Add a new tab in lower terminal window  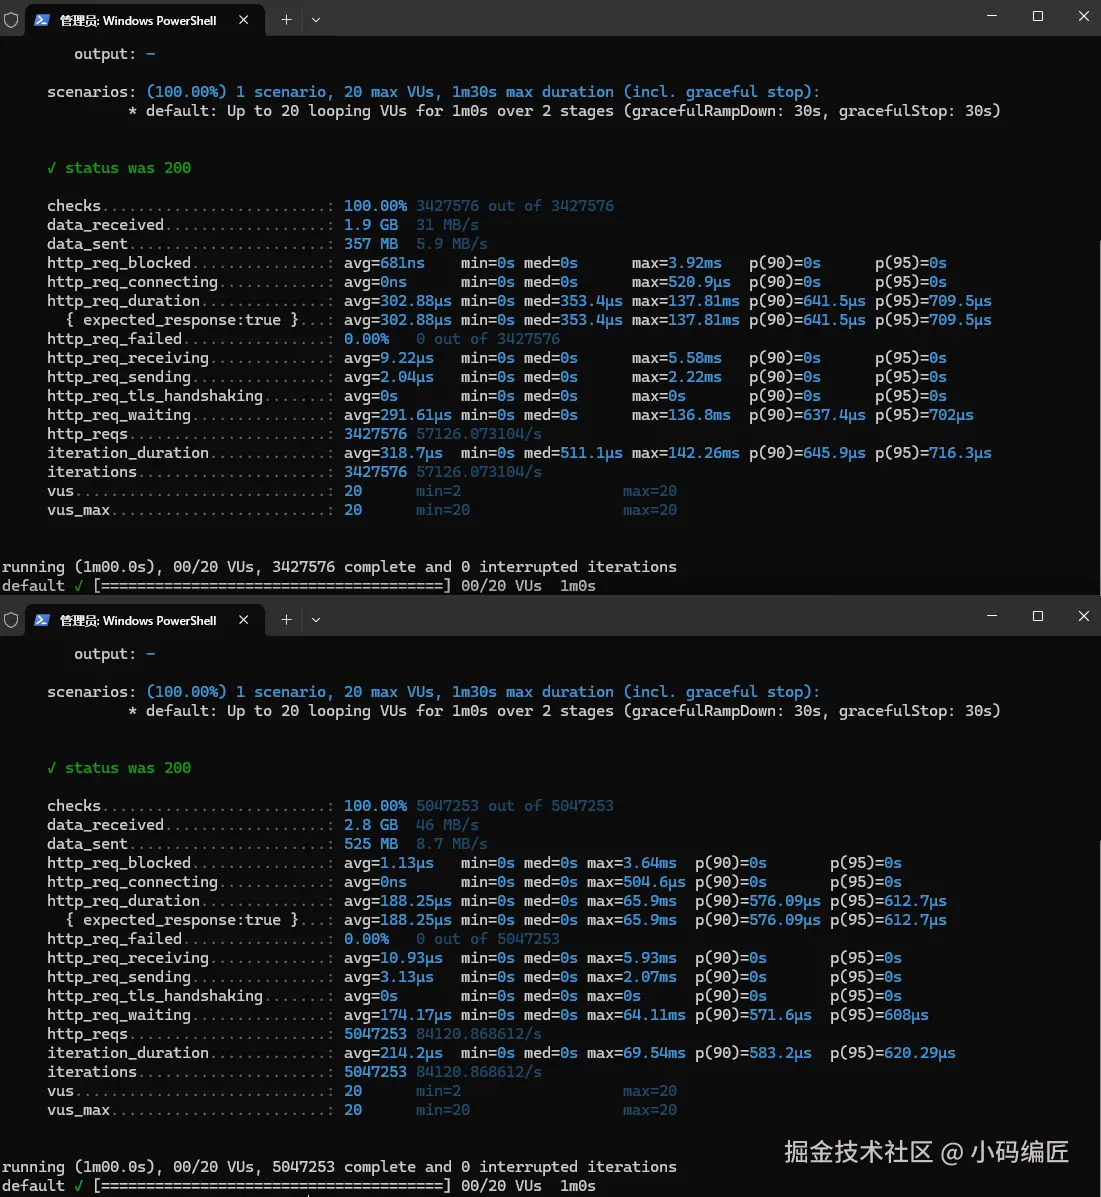[x=286, y=620]
